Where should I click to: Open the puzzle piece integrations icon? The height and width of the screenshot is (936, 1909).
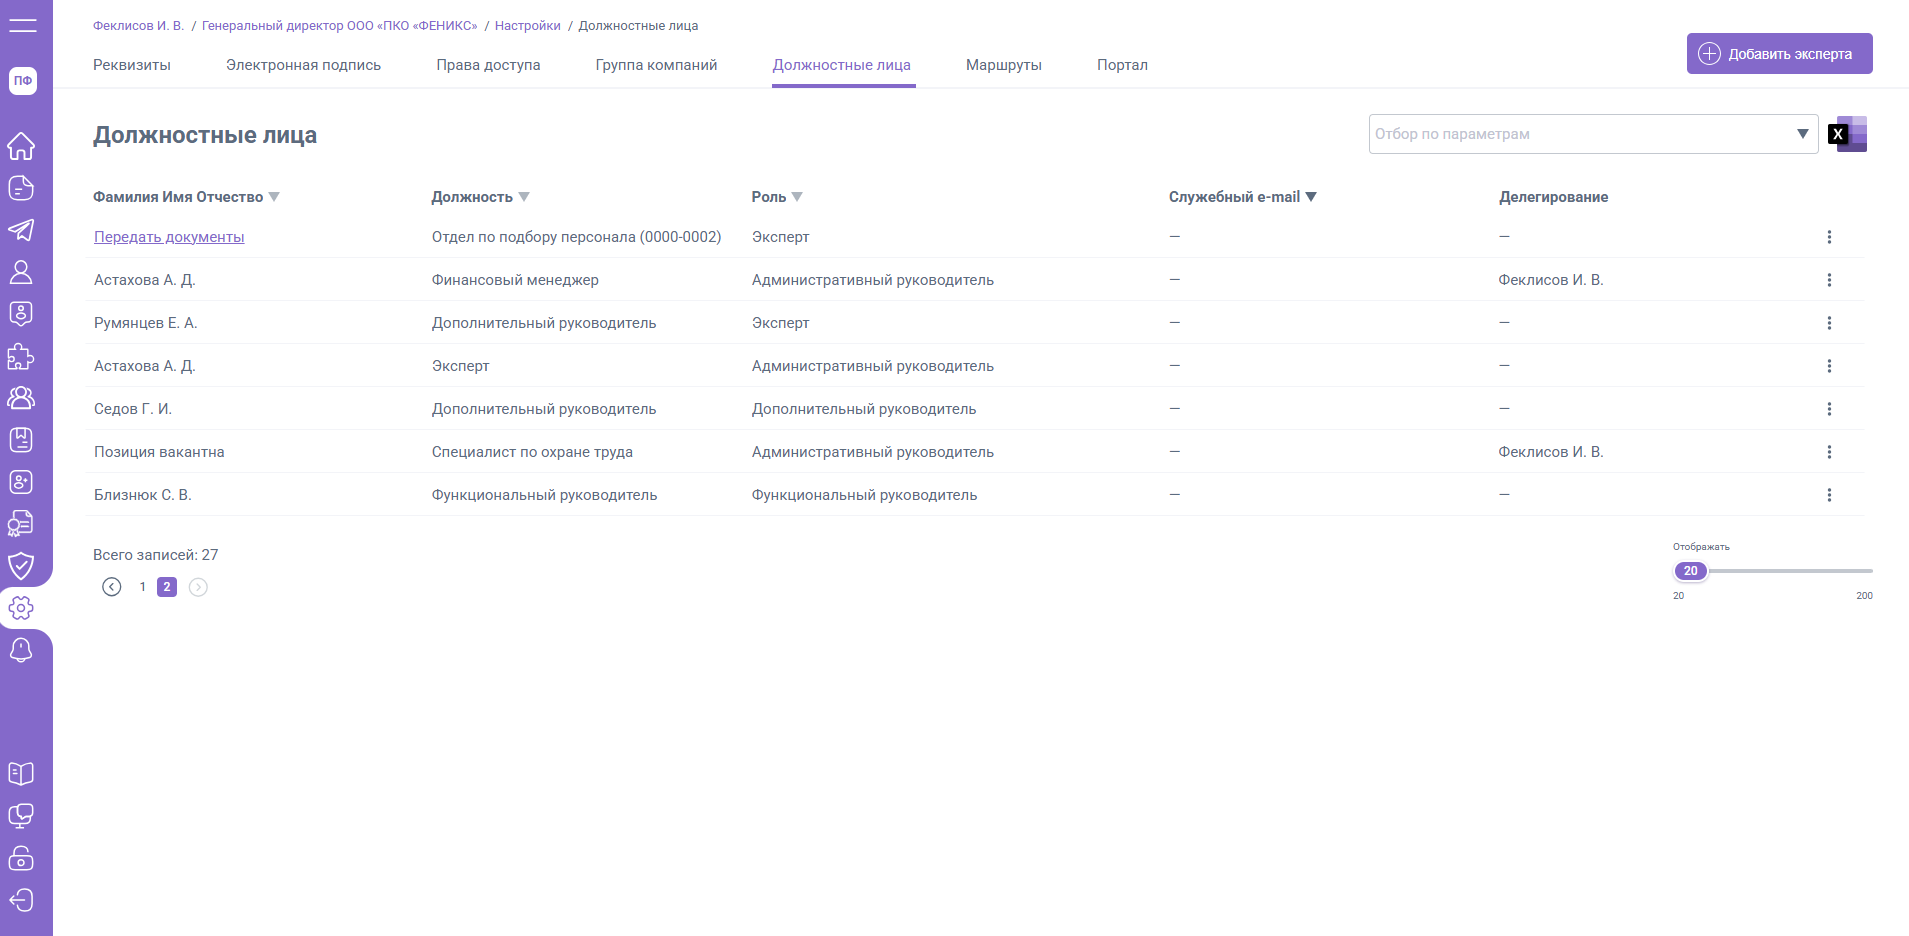click(x=21, y=356)
